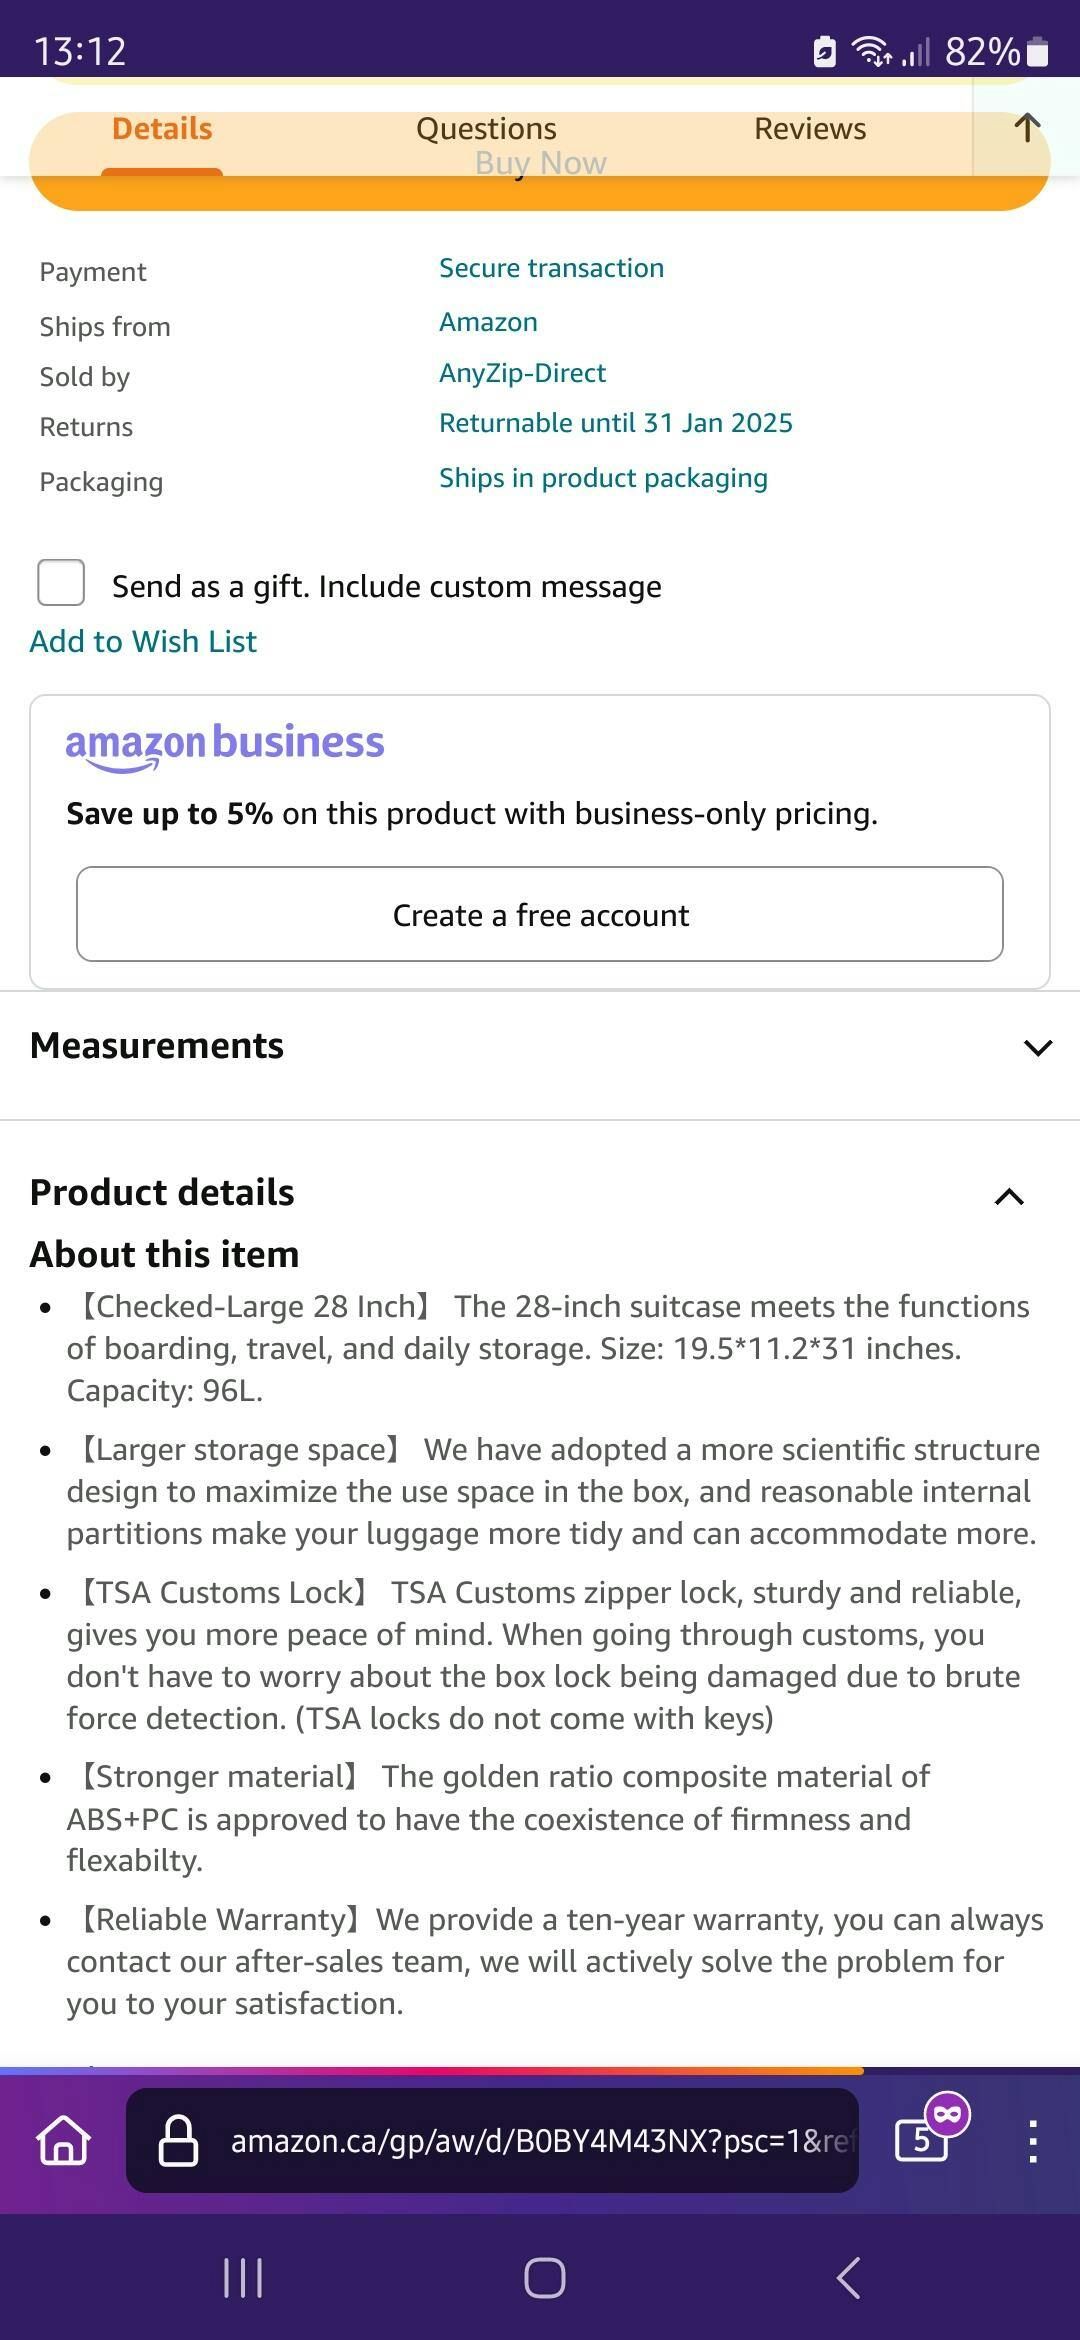Check the Send as a gift checkbox

coord(61,583)
